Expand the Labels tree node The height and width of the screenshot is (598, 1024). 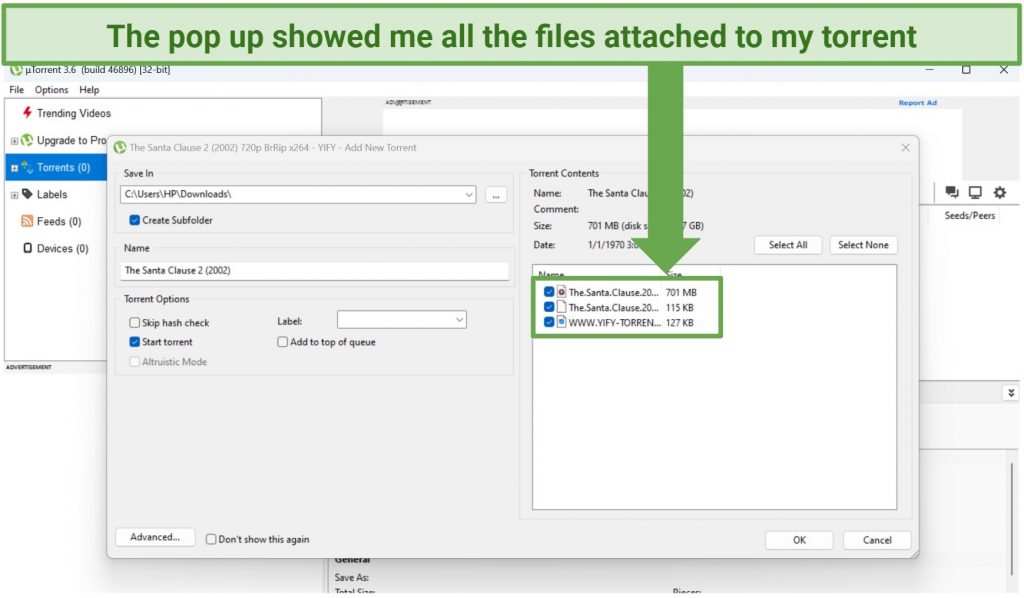[x=14, y=195]
